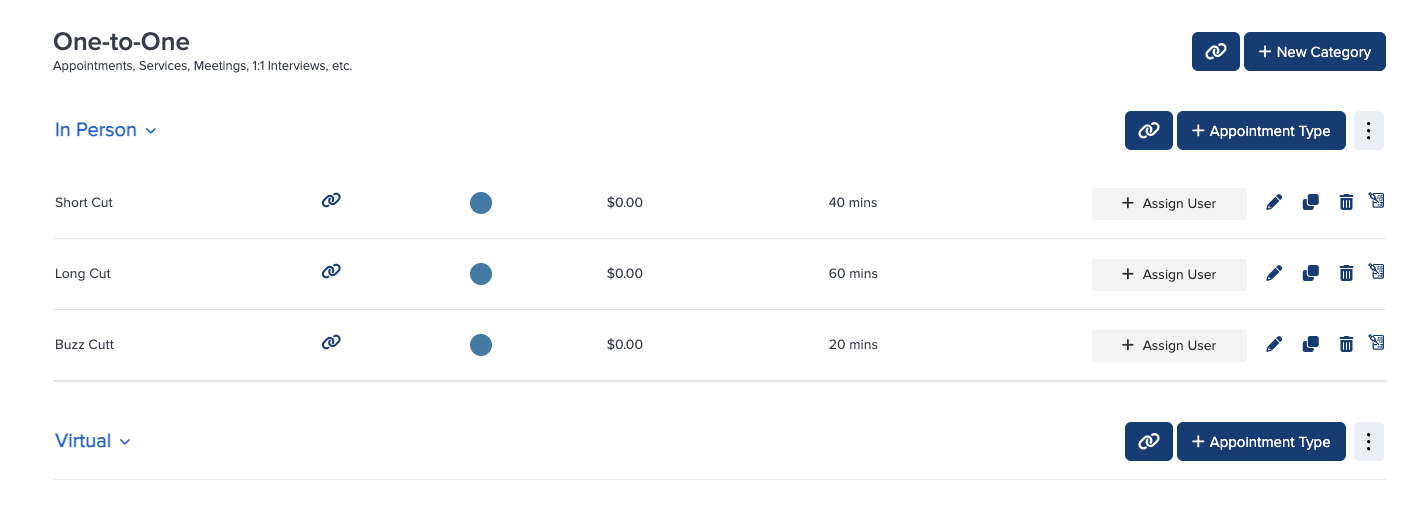Screen dimensions: 1414x516
Task: Delete the Buzz Cutt appointment type
Action: 1346,344
